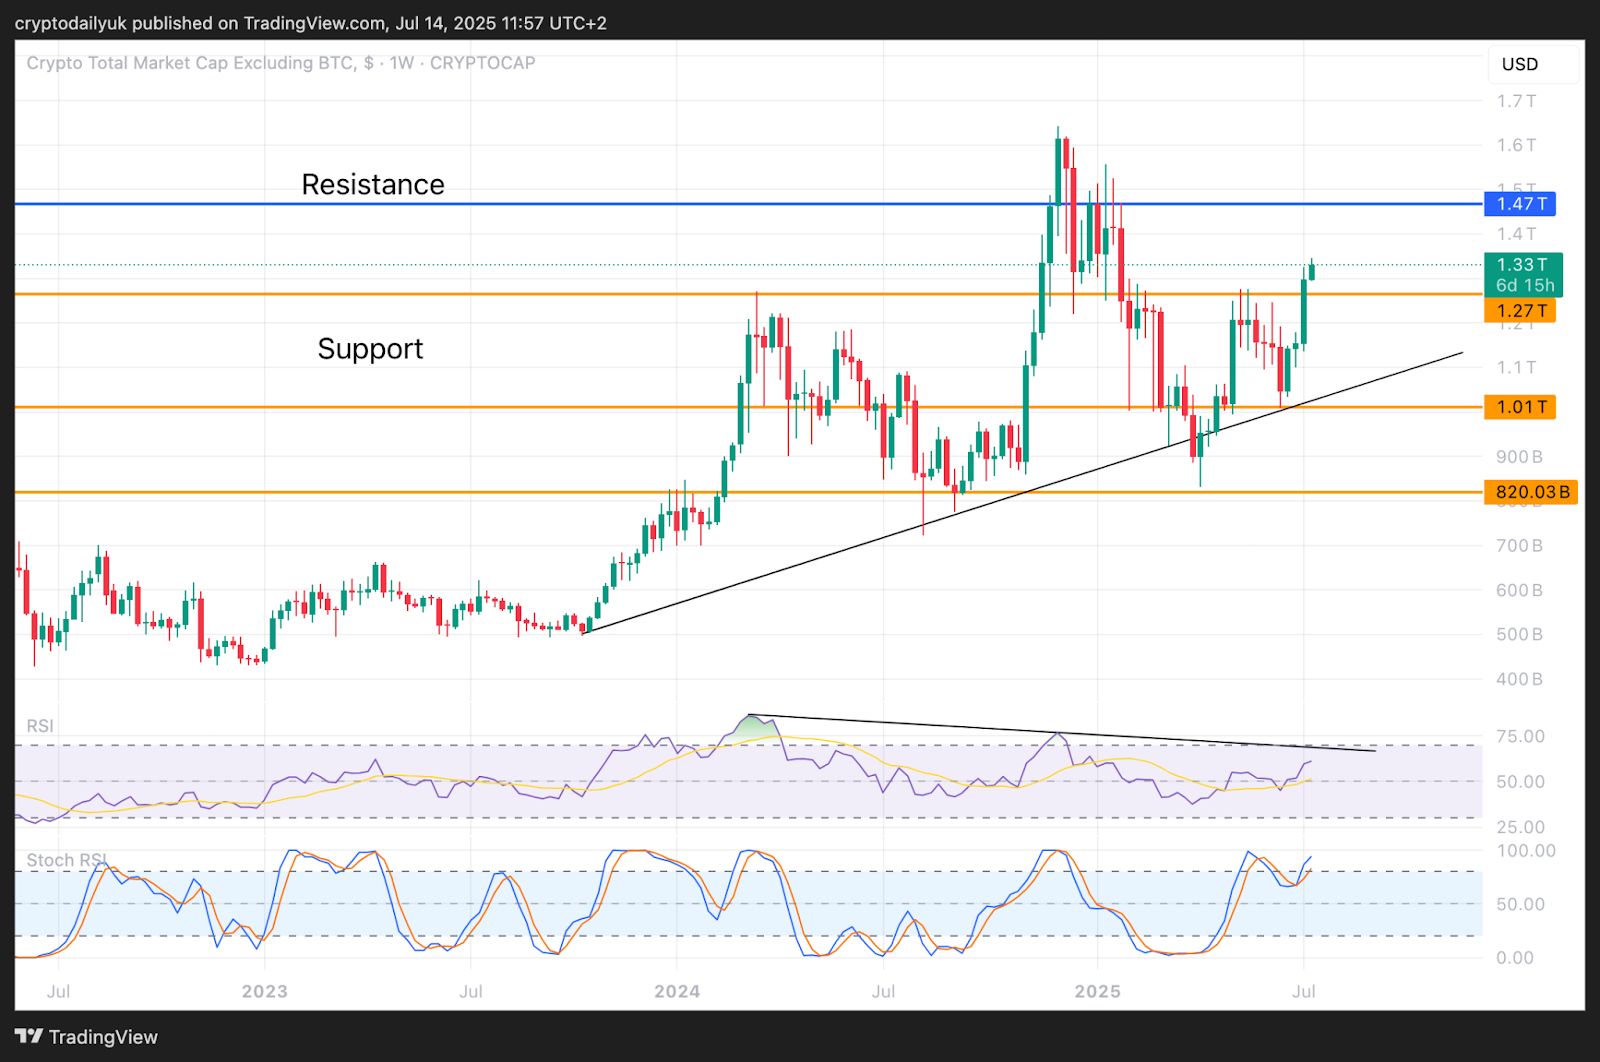The width and height of the screenshot is (1600, 1062).
Task: Click the 400 B price axis label
Action: point(1519,679)
